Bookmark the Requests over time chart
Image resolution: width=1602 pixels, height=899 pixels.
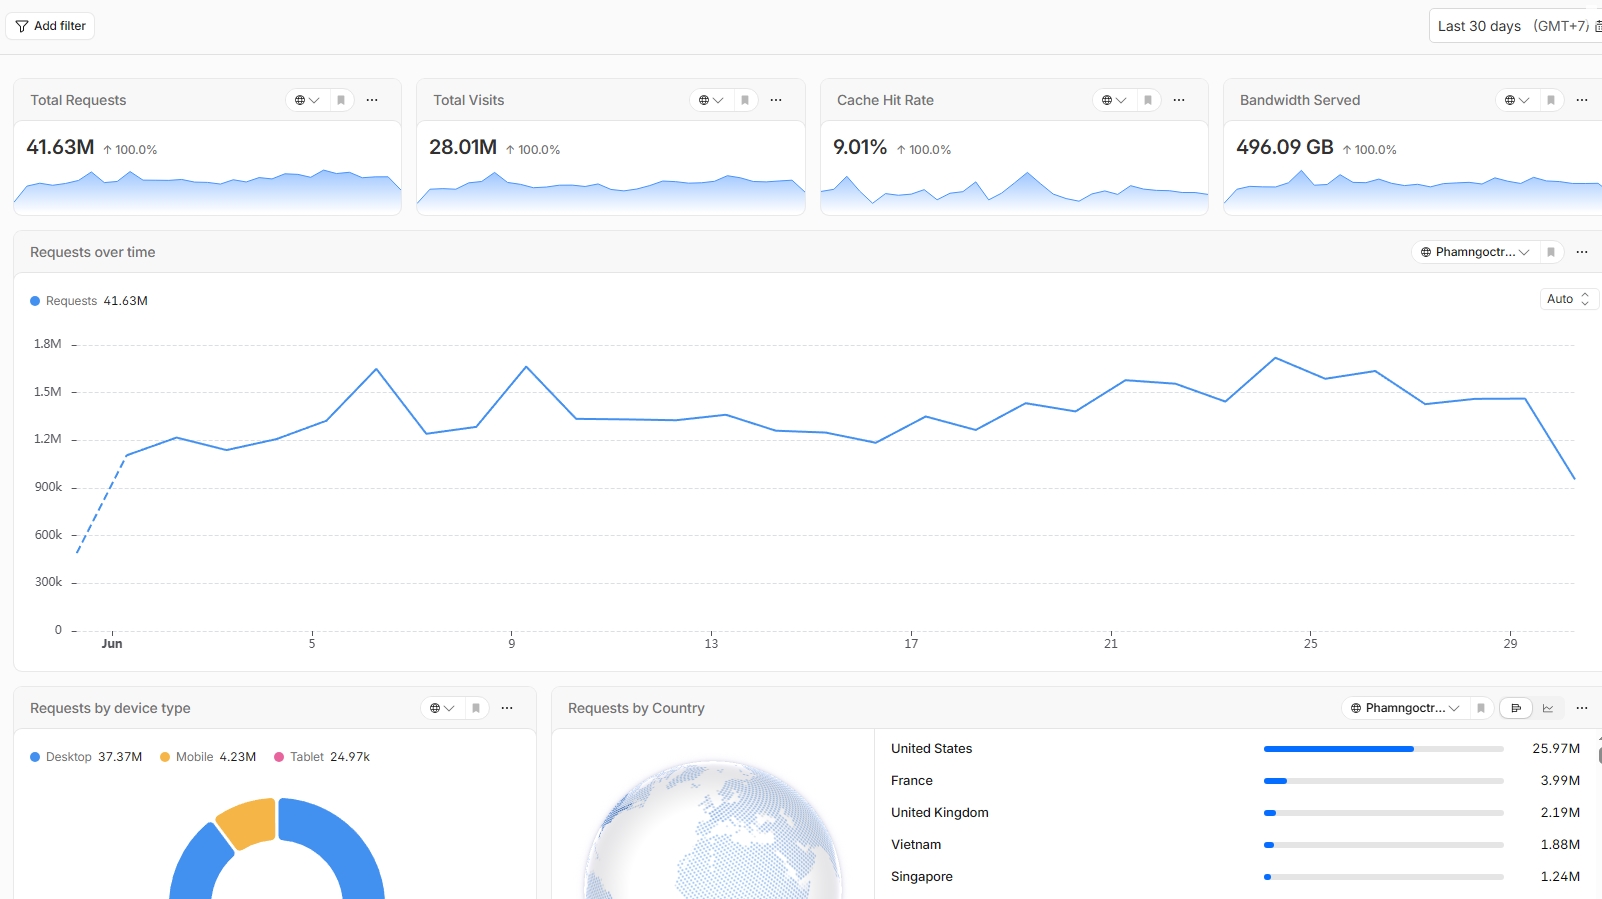(1551, 252)
